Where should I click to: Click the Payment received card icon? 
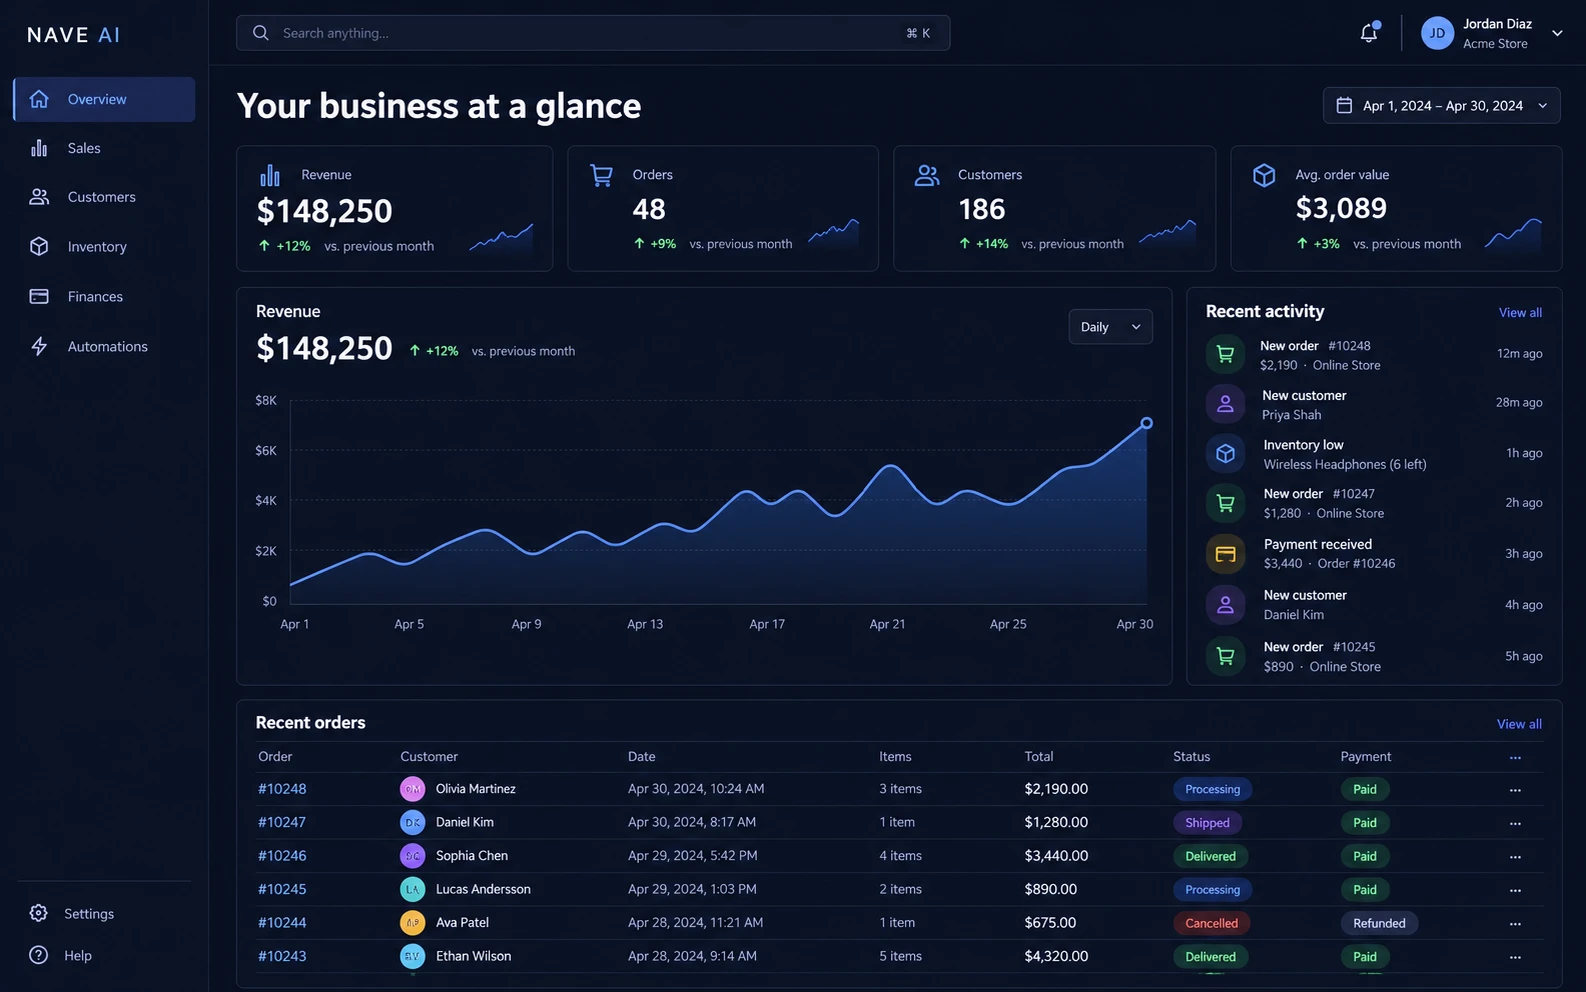tap(1225, 554)
